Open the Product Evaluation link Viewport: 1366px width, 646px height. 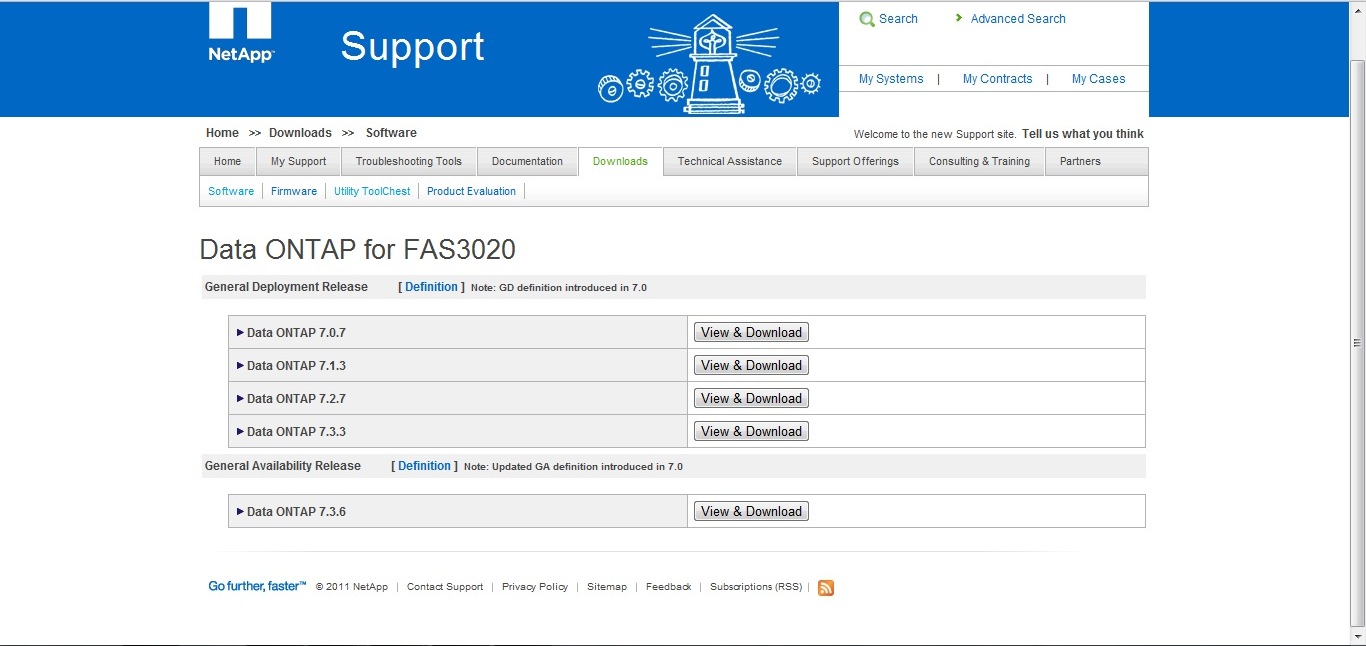[472, 191]
